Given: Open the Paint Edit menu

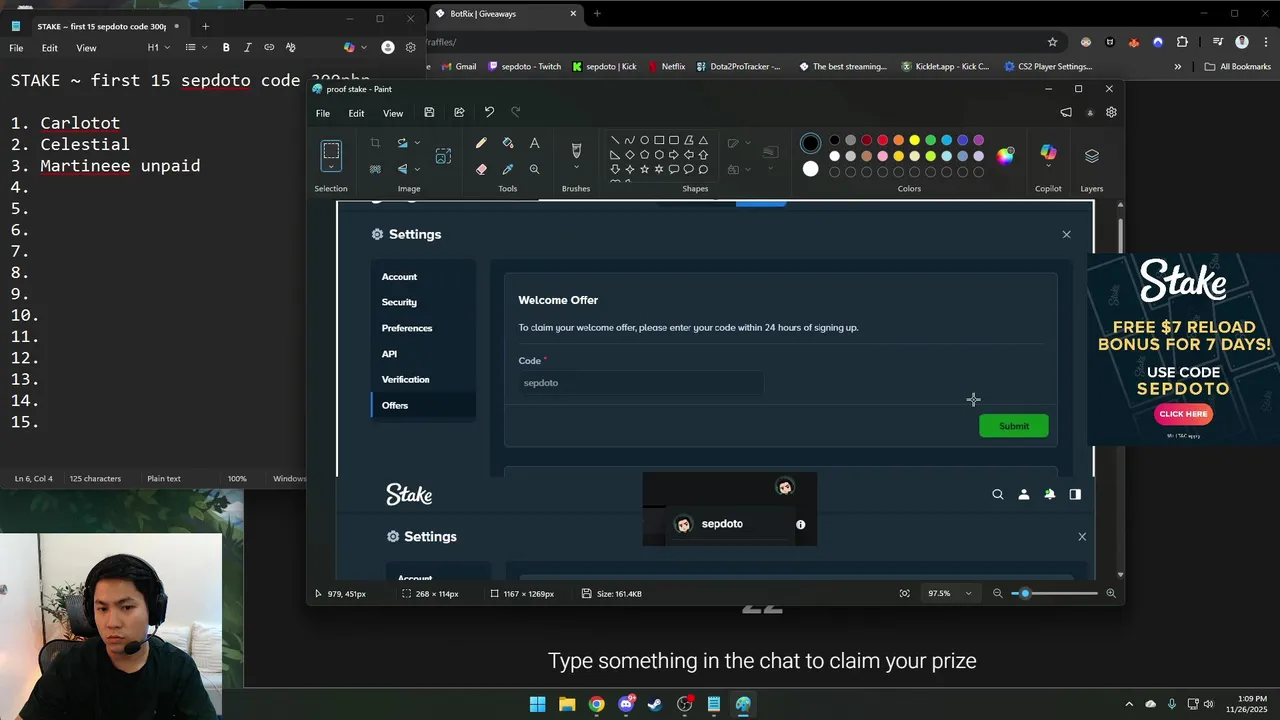Looking at the screenshot, I should click(356, 113).
